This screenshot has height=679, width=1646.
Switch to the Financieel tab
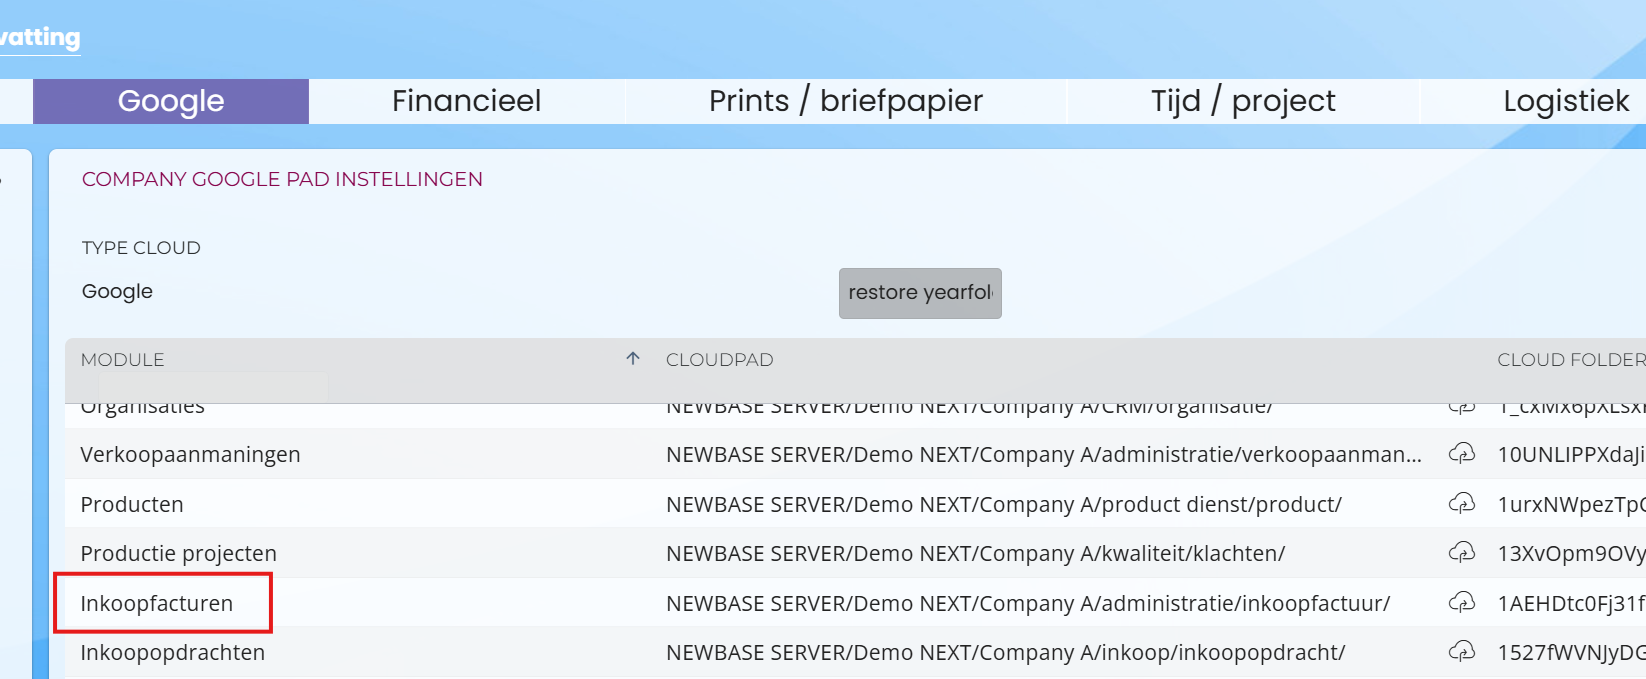466,101
